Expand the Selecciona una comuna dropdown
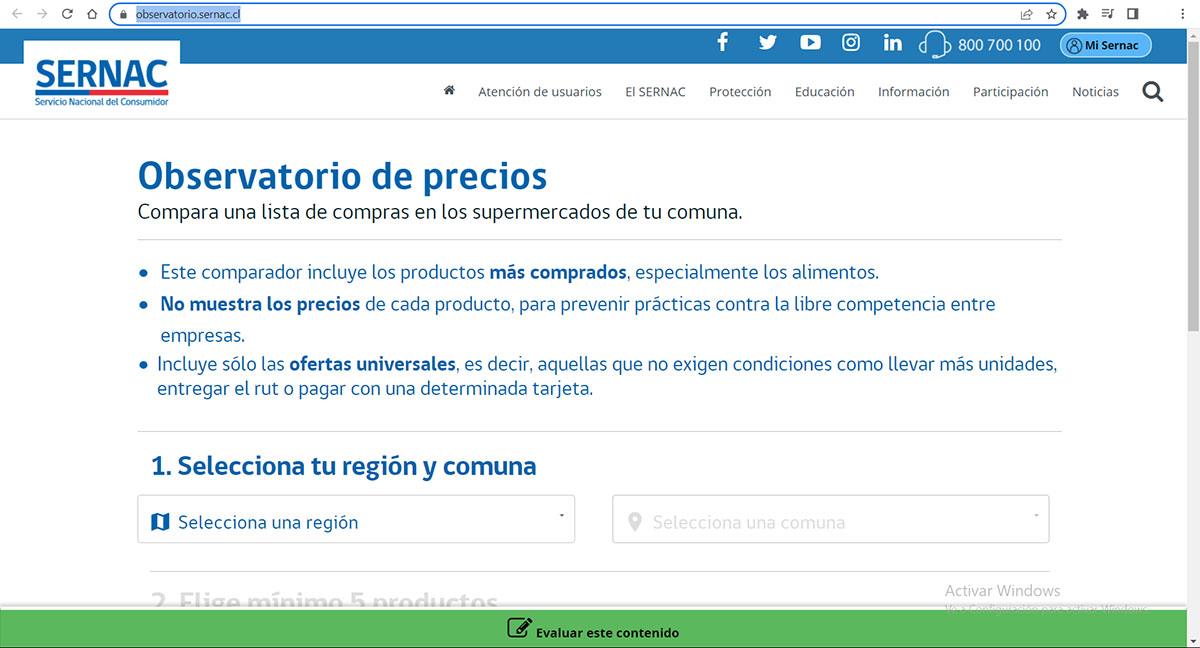 tap(831, 519)
